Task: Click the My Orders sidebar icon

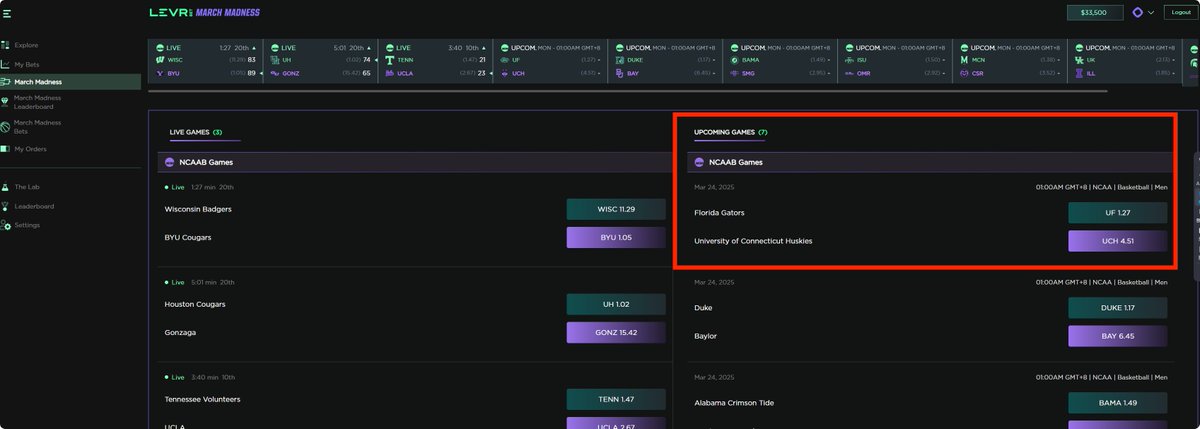Action: (6, 149)
